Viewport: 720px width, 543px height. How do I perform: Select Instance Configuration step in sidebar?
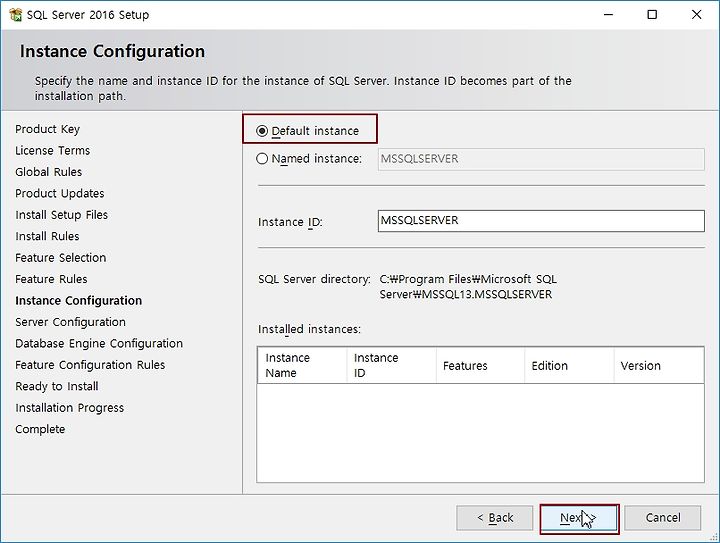[x=79, y=301]
